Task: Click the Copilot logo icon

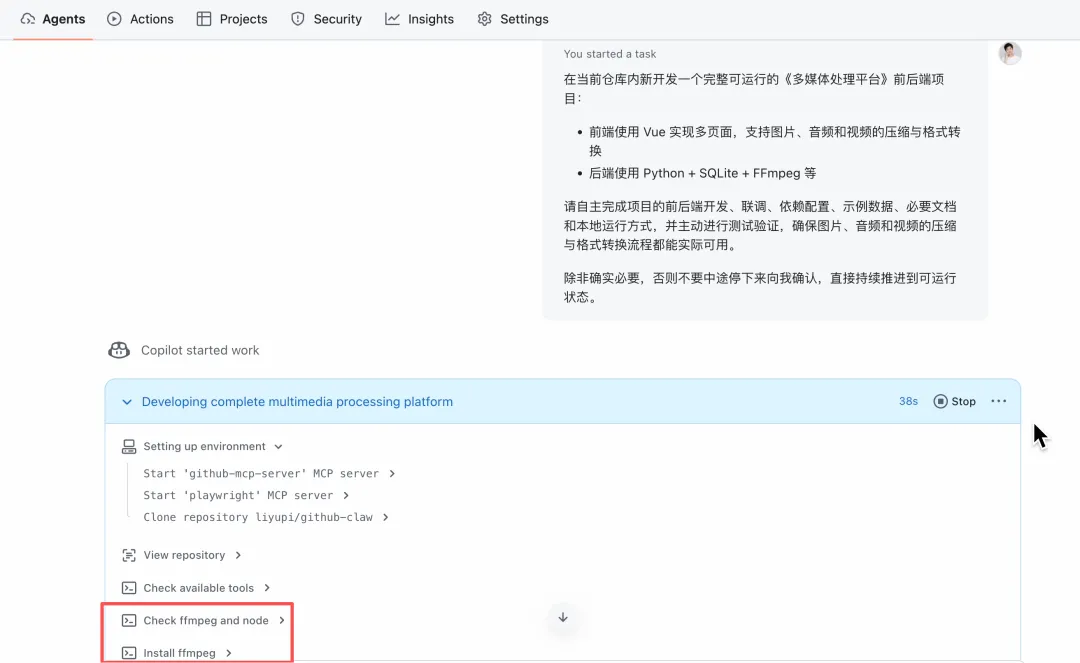Action: 119,350
